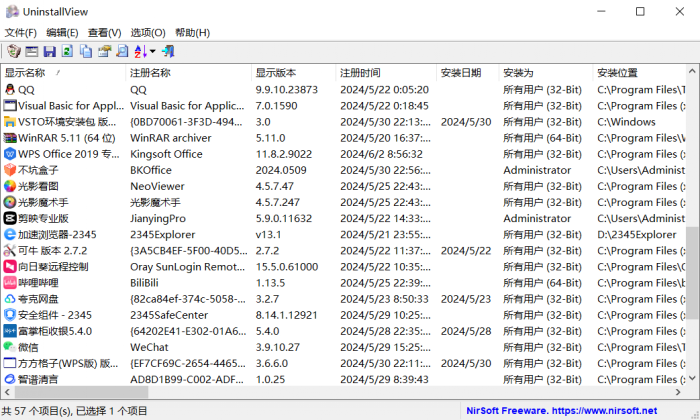
Task: Click the 光影看图 icon
Action: (x=10, y=186)
